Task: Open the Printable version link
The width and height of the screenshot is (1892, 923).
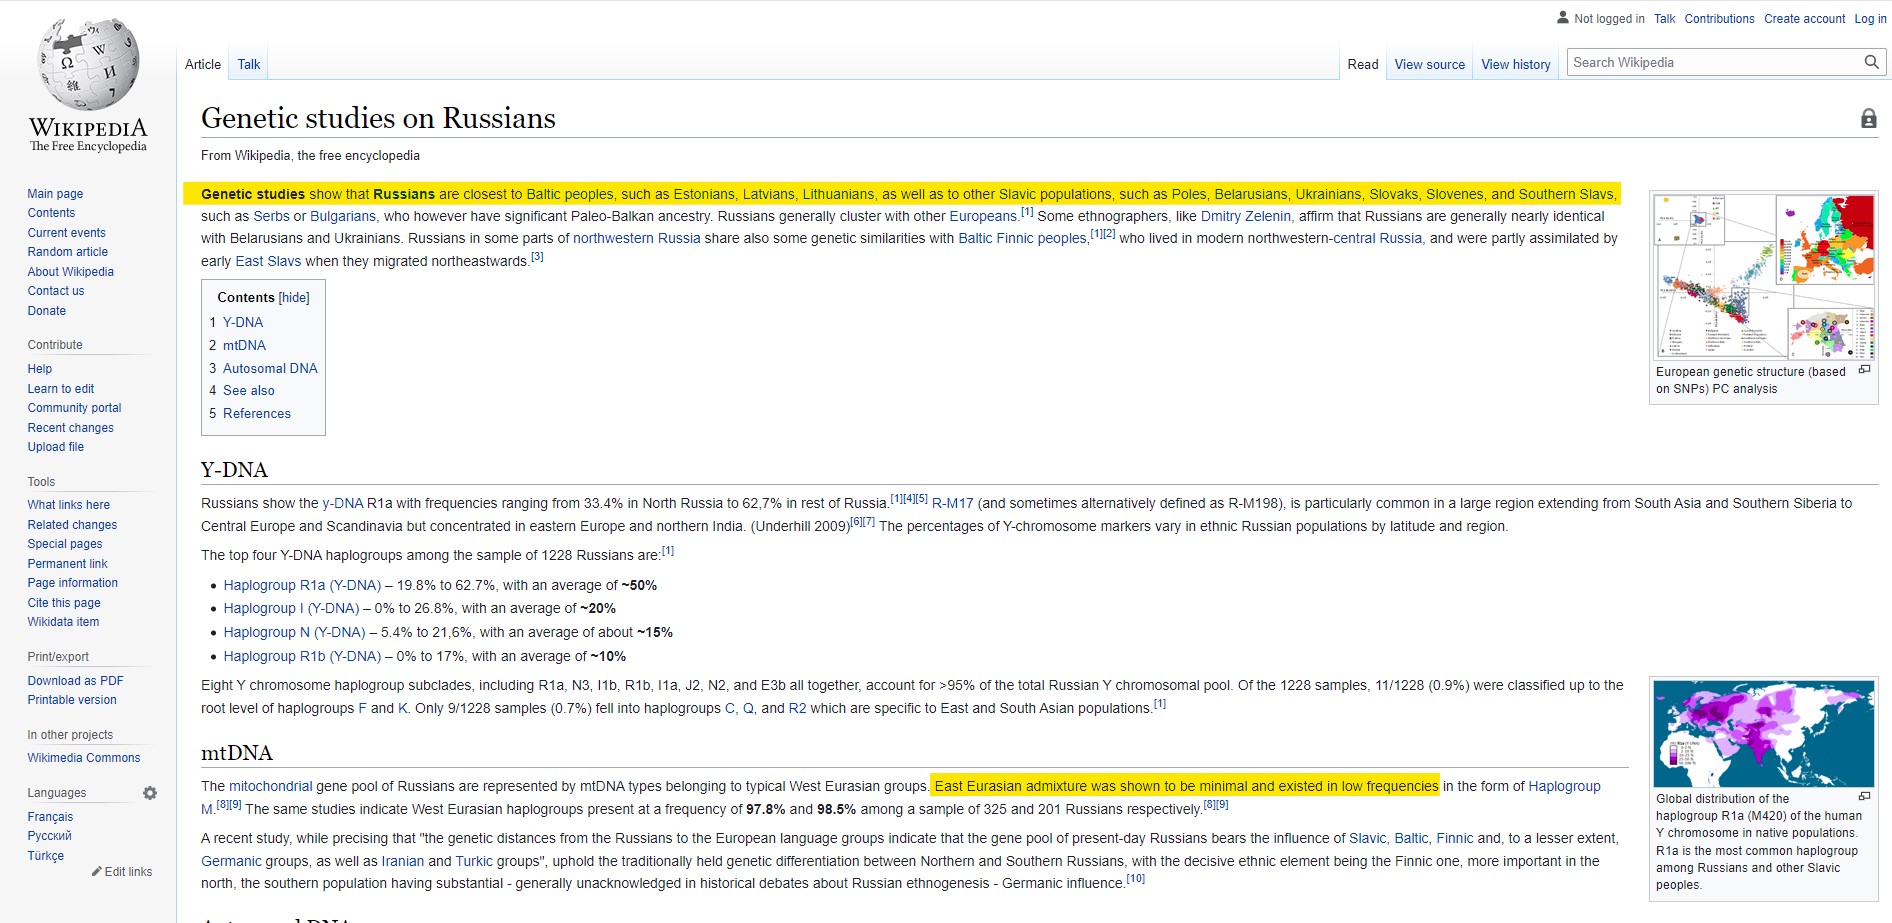Action: [72, 700]
